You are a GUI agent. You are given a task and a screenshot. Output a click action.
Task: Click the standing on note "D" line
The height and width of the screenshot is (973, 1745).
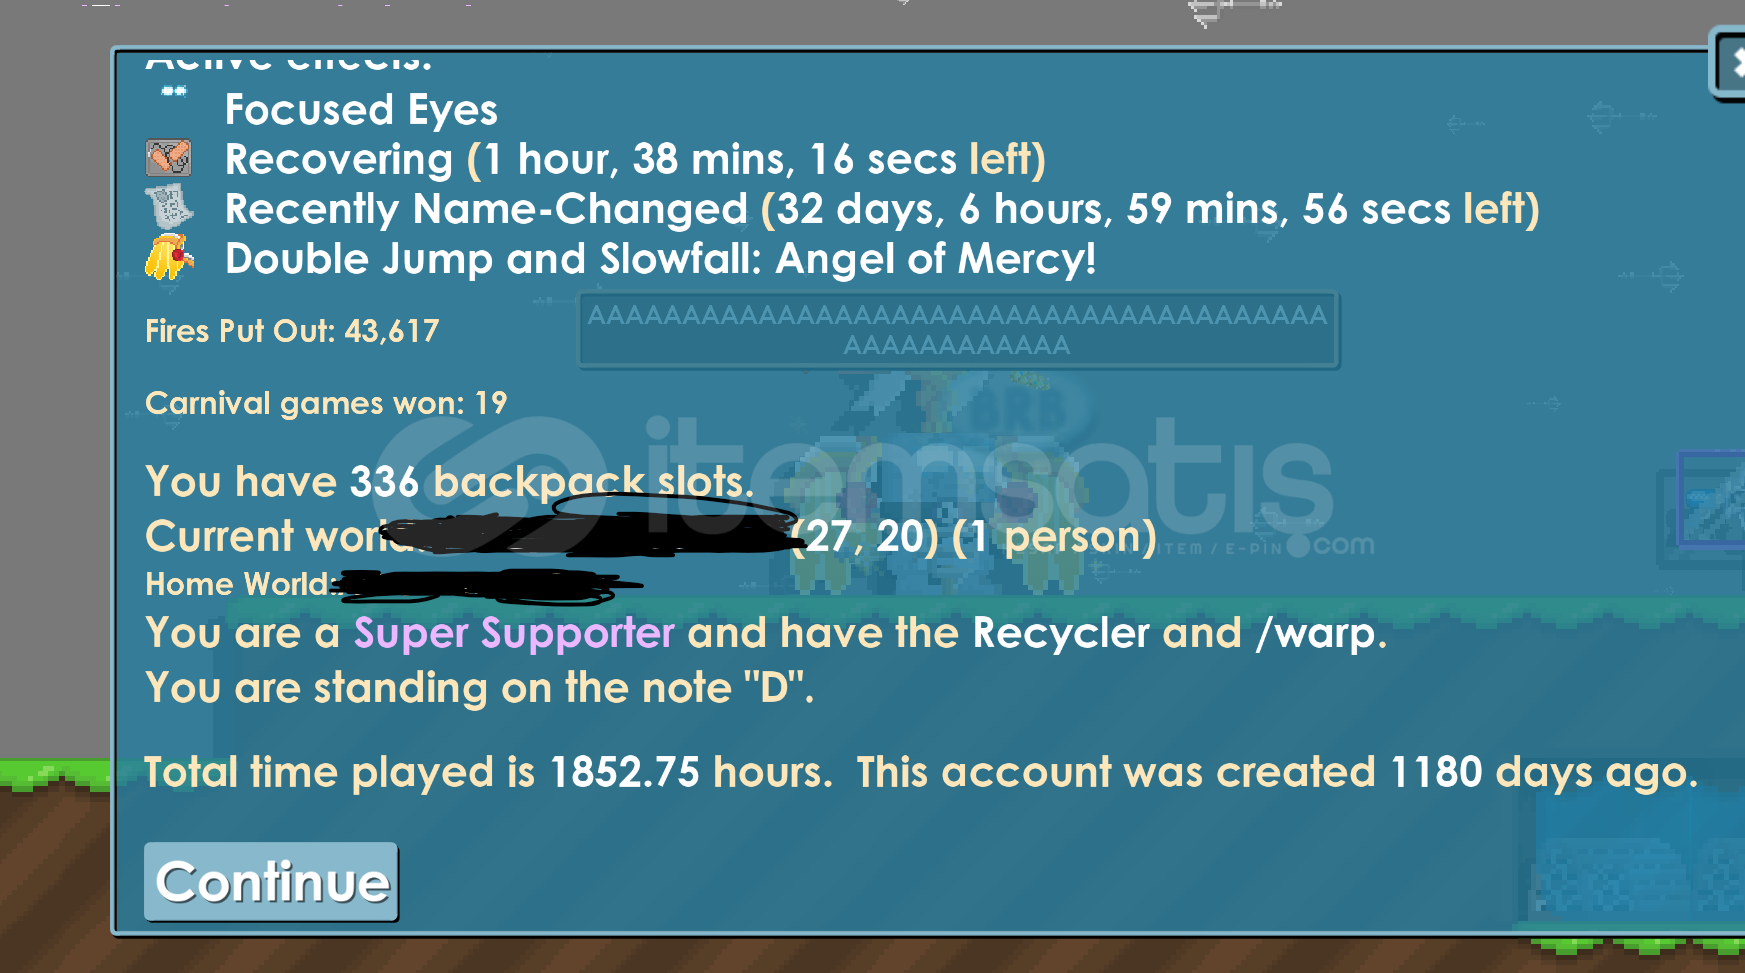coord(480,688)
